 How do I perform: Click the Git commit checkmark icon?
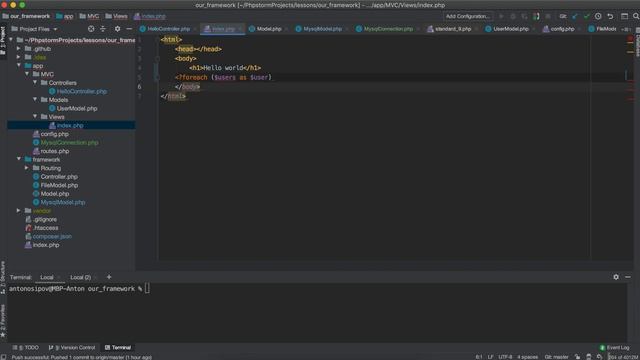(587, 16)
